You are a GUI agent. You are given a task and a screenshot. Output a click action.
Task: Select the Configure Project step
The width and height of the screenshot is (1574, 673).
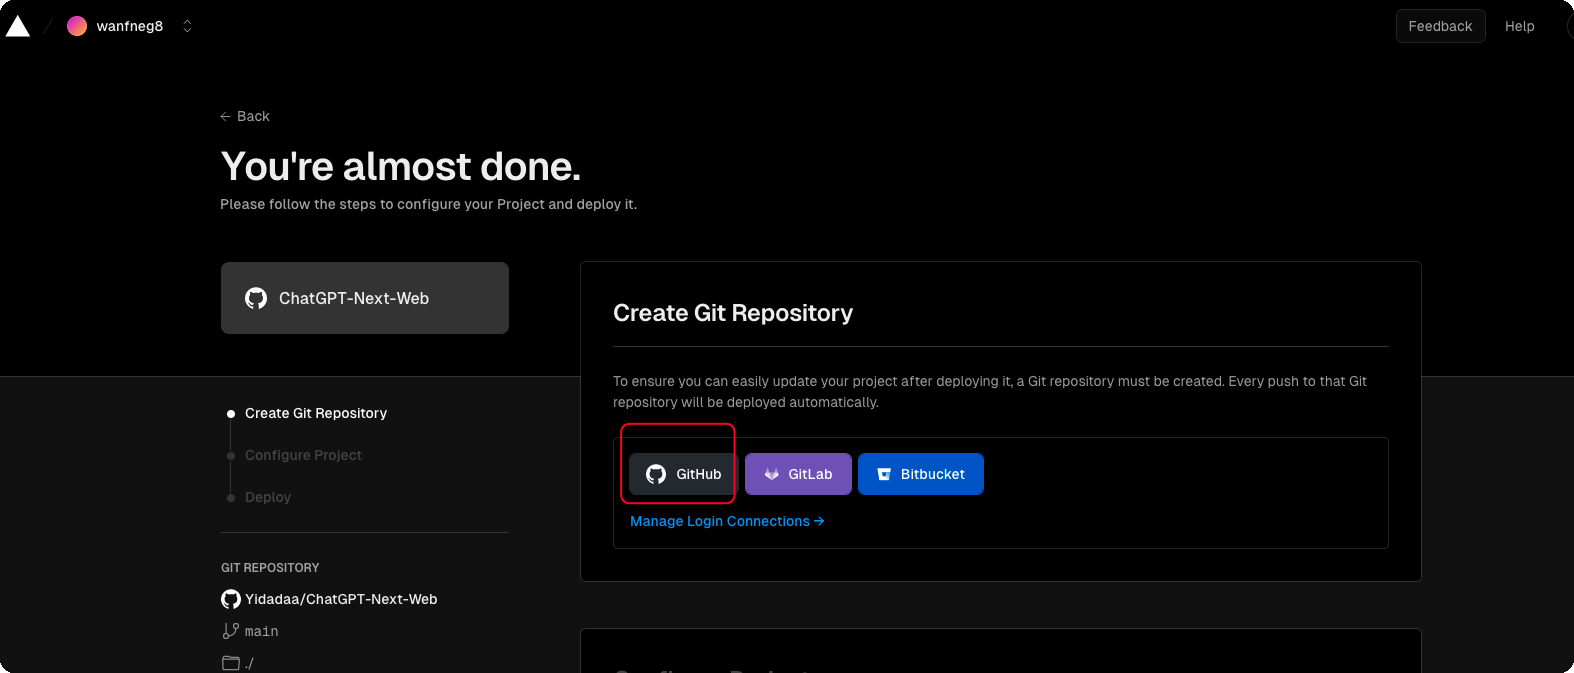coord(303,455)
